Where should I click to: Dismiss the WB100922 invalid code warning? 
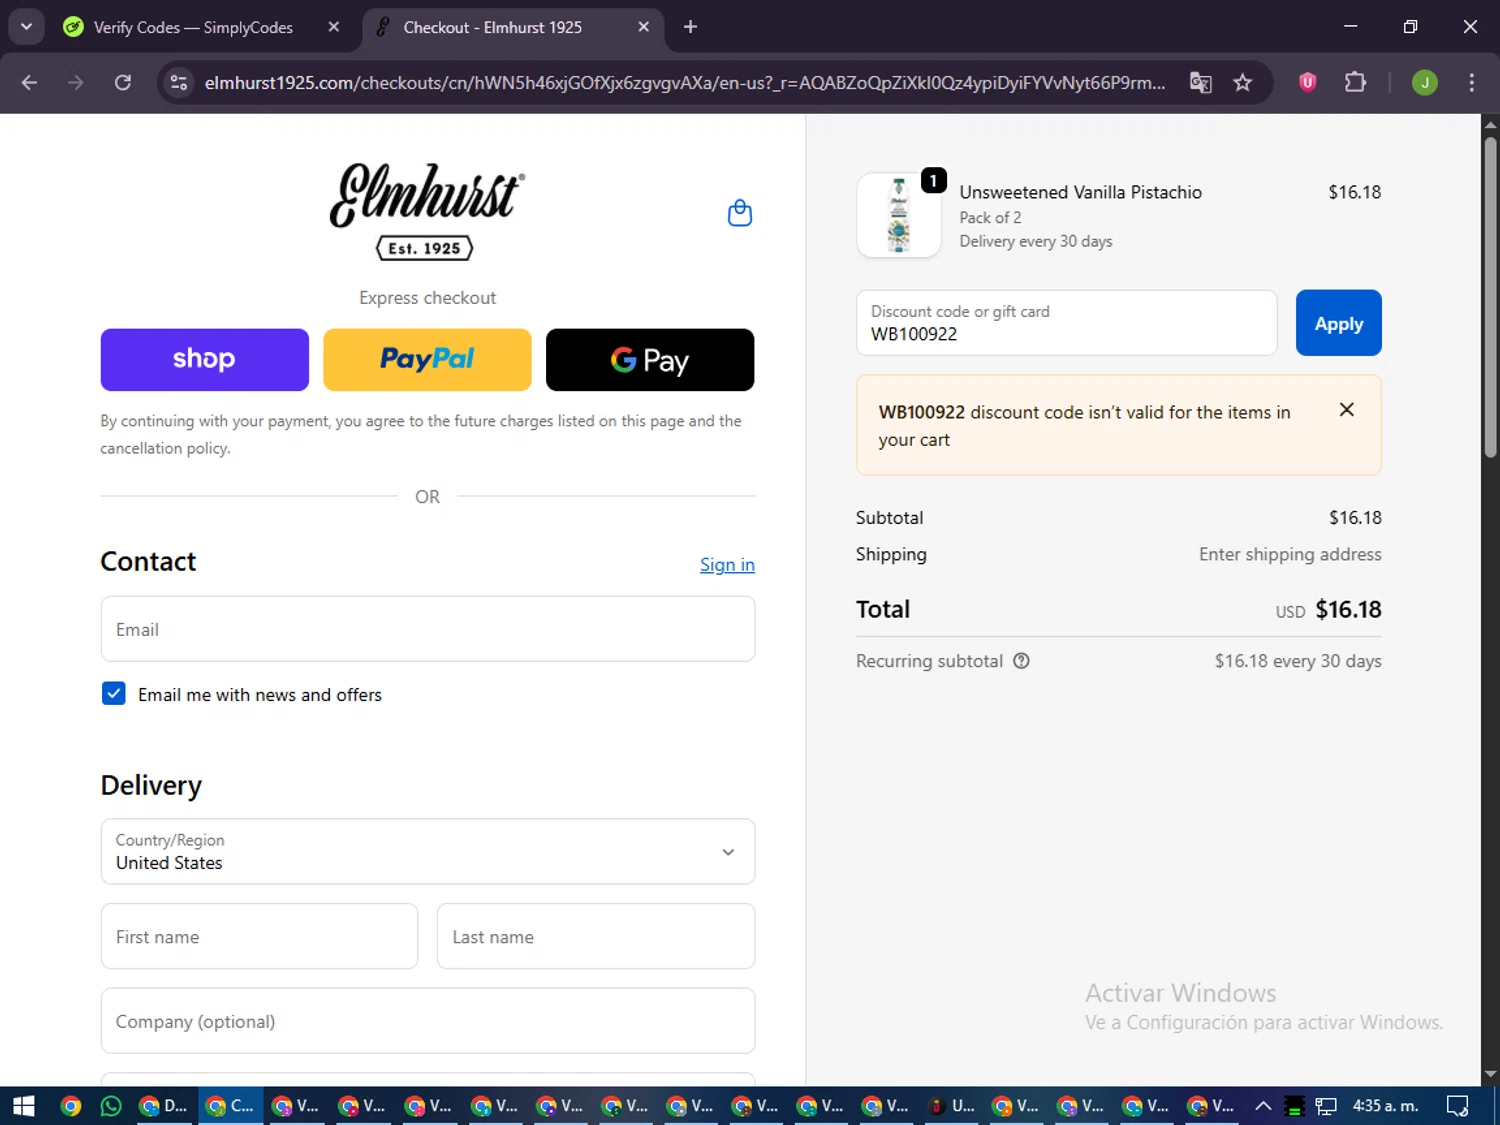tap(1347, 410)
